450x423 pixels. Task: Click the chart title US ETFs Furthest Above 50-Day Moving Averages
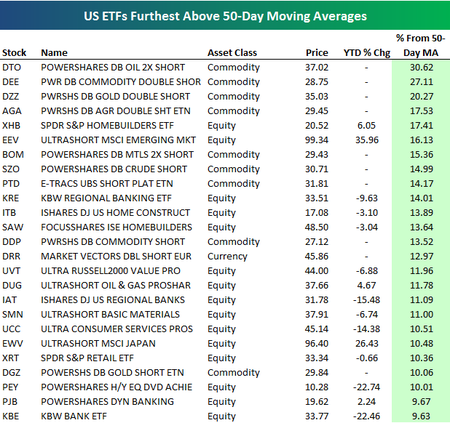225,16
